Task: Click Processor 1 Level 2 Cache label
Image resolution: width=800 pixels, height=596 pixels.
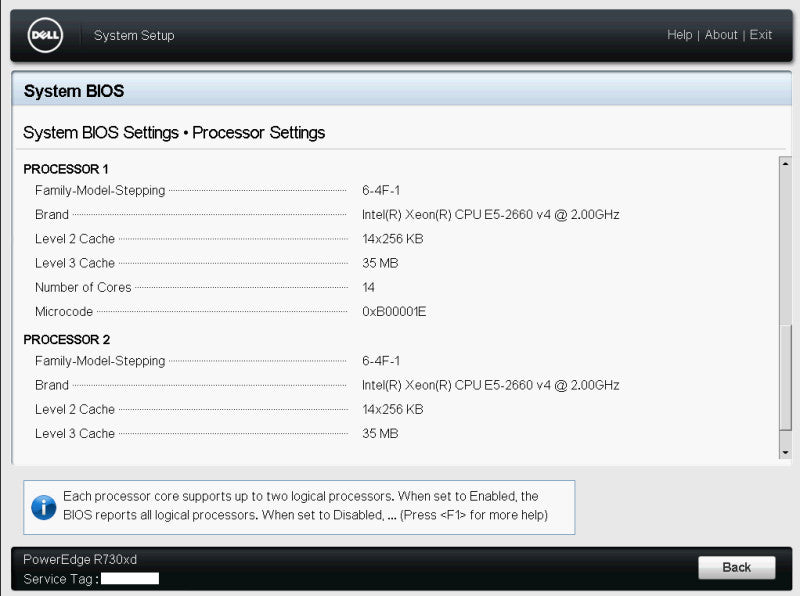Action: (x=75, y=239)
